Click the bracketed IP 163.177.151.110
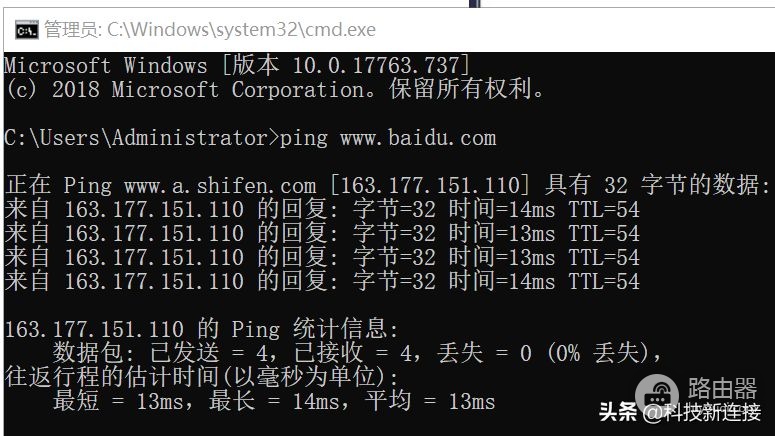This screenshot has height=436, width=775. [430, 186]
